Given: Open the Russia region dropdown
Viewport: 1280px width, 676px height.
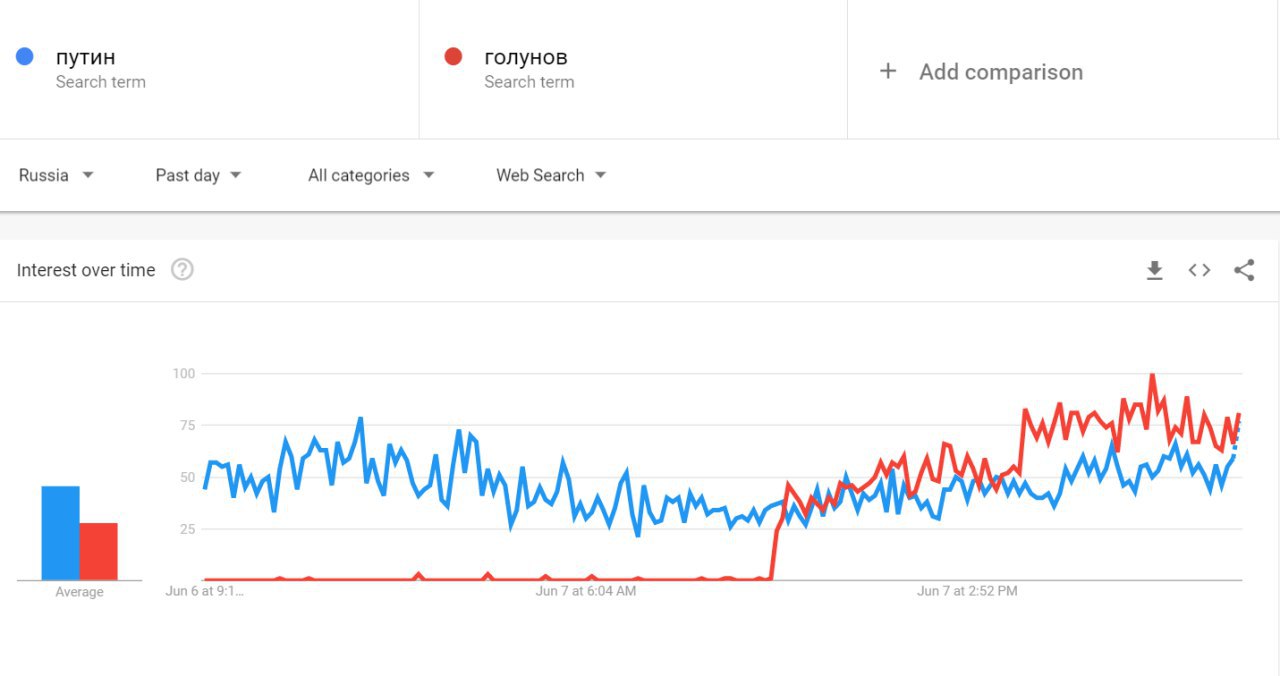Looking at the screenshot, I should coord(56,175).
